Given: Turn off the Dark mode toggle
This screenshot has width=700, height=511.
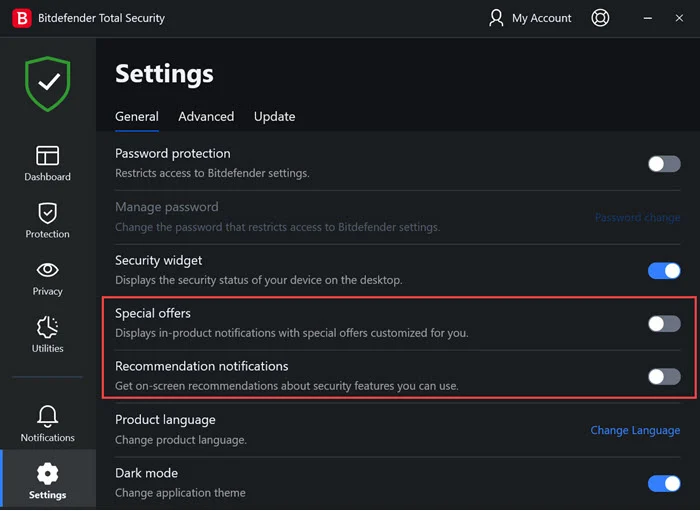Looking at the screenshot, I should click(x=664, y=484).
